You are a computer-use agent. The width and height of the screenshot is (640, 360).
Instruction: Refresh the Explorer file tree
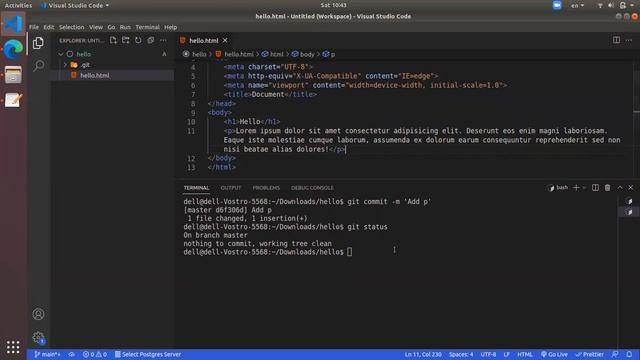click(x=138, y=40)
